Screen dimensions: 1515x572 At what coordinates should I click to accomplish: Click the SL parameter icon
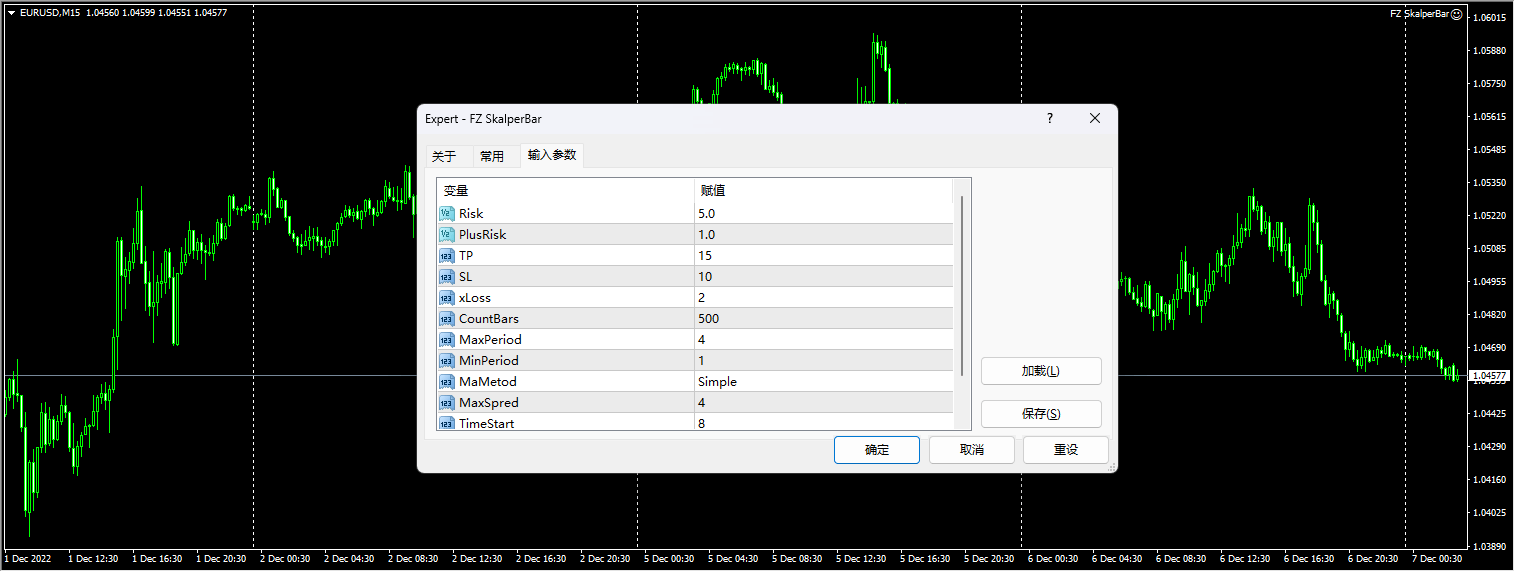446,276
